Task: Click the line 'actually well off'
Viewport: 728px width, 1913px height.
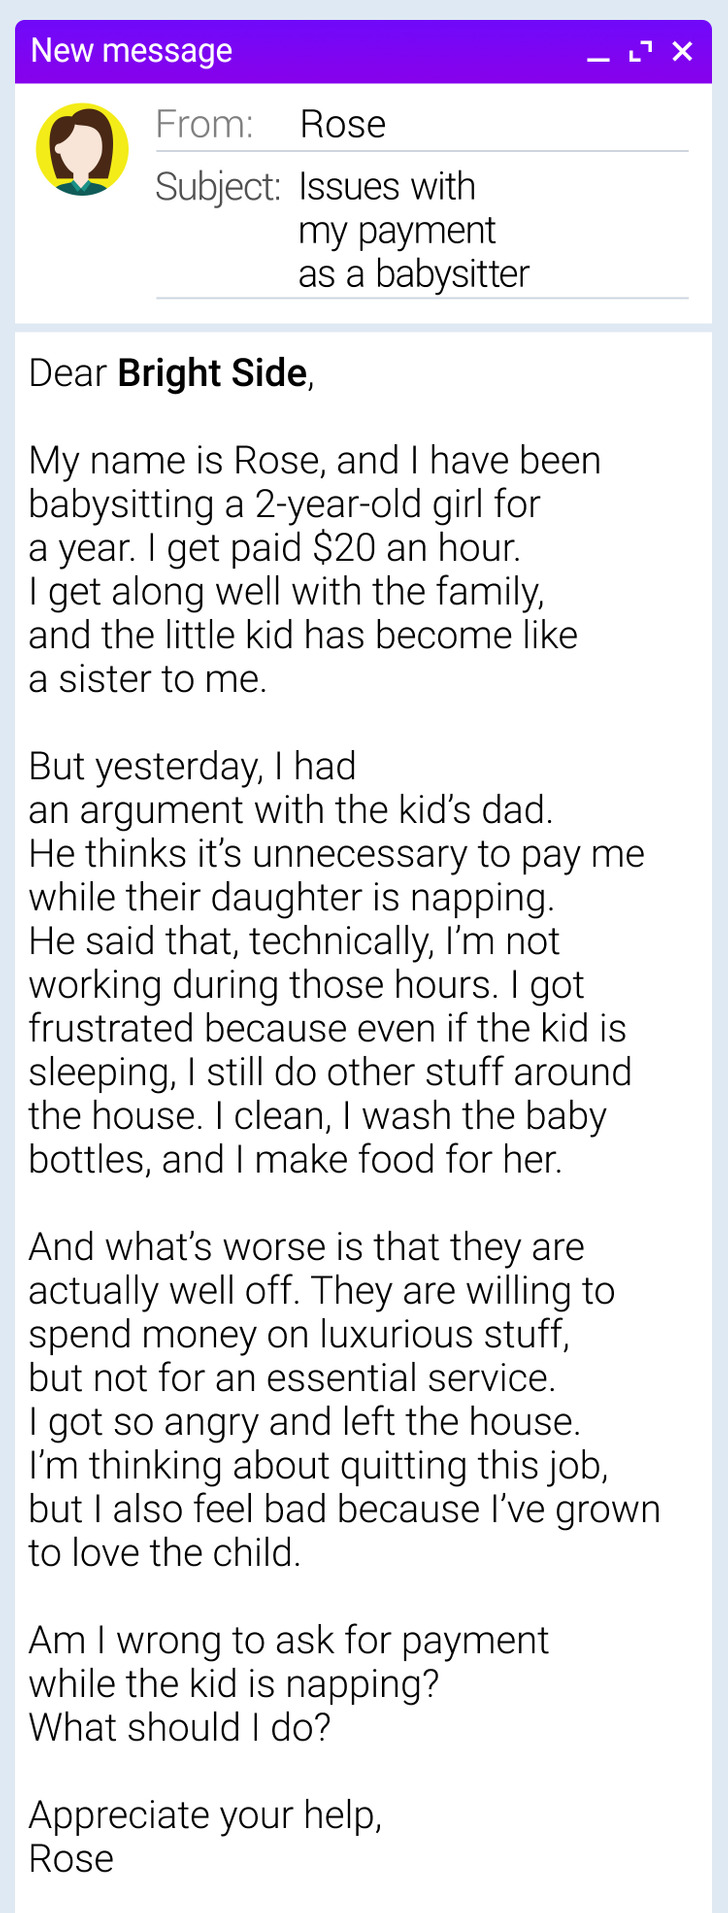Action: [x=164, y=1291]
